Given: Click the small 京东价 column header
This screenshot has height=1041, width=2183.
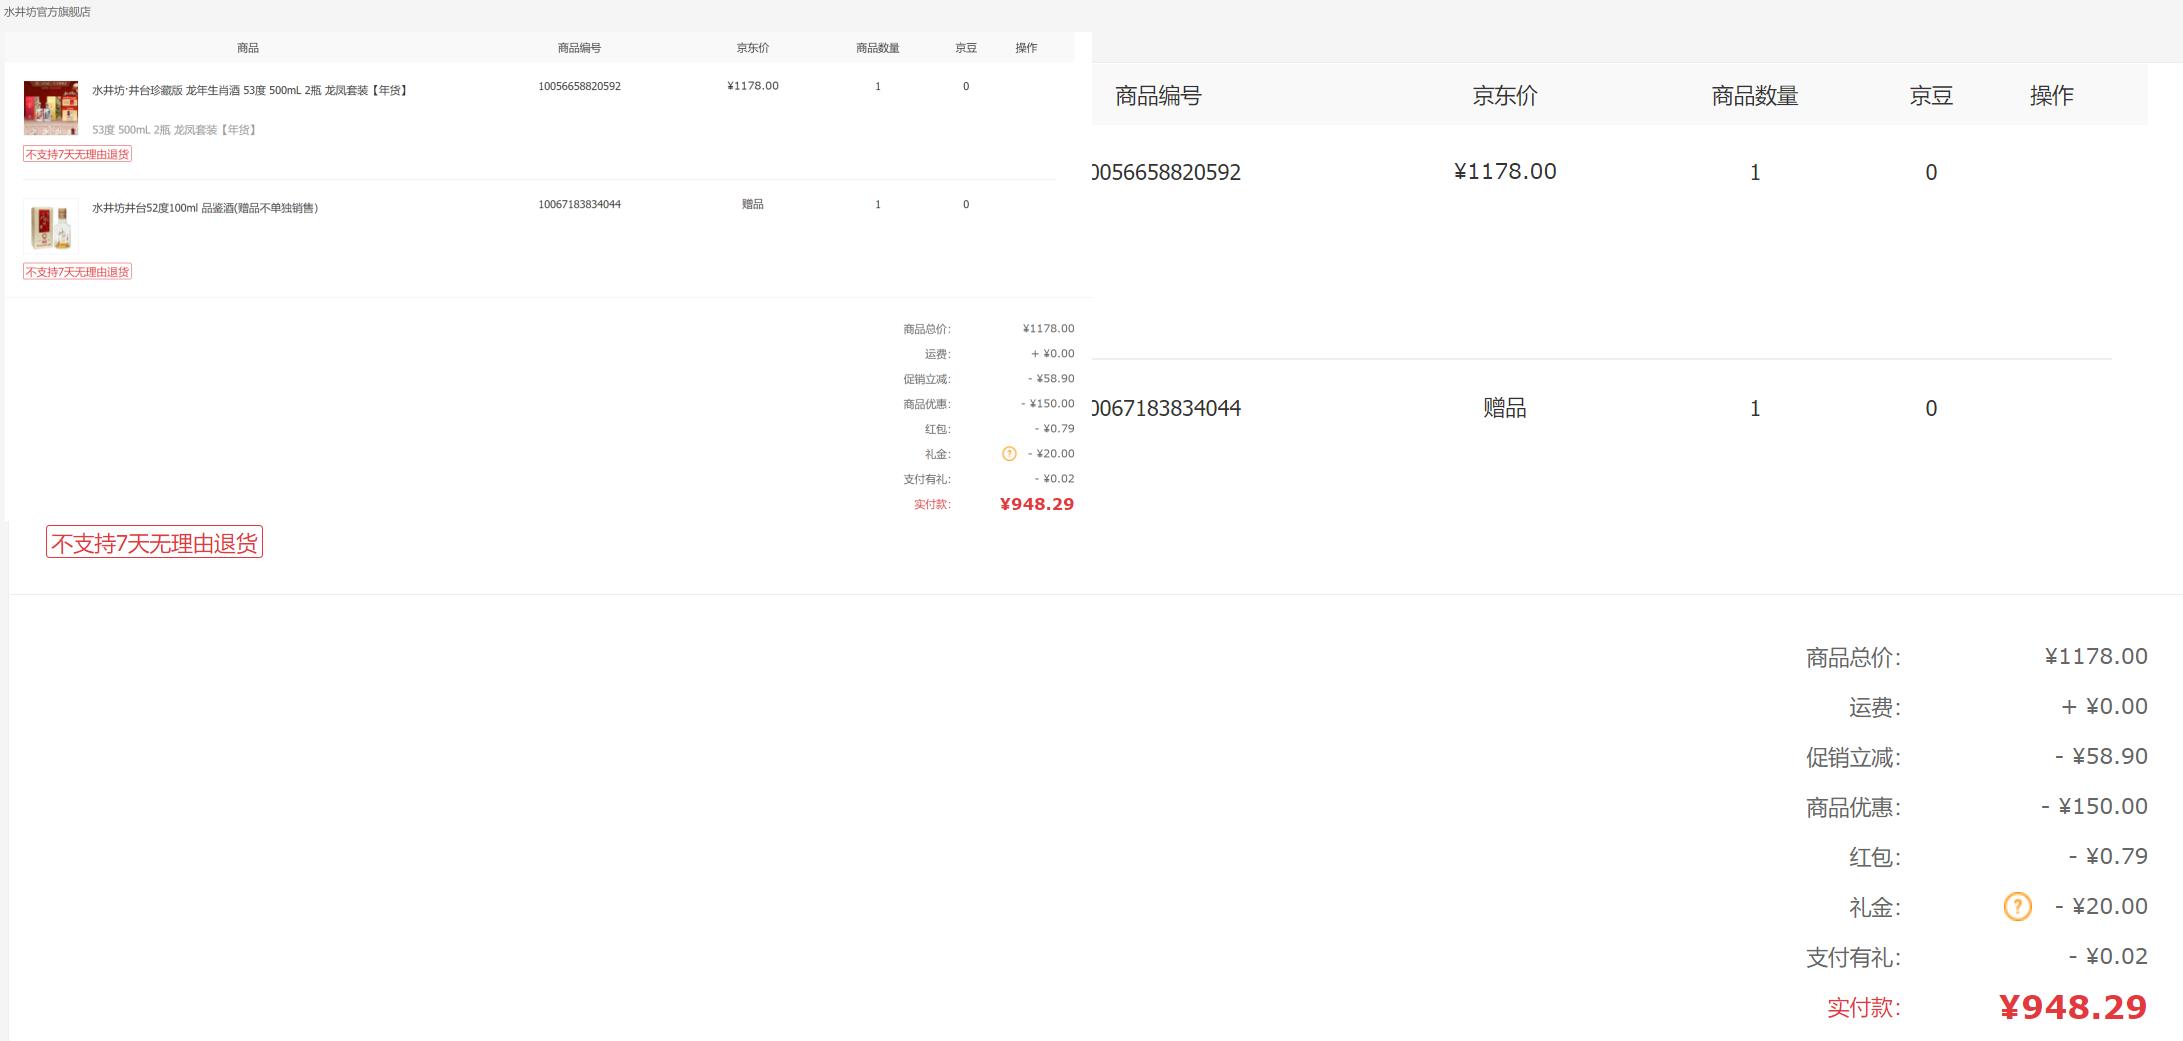Looking at the screenshot, I should click(x=753, y=48).
